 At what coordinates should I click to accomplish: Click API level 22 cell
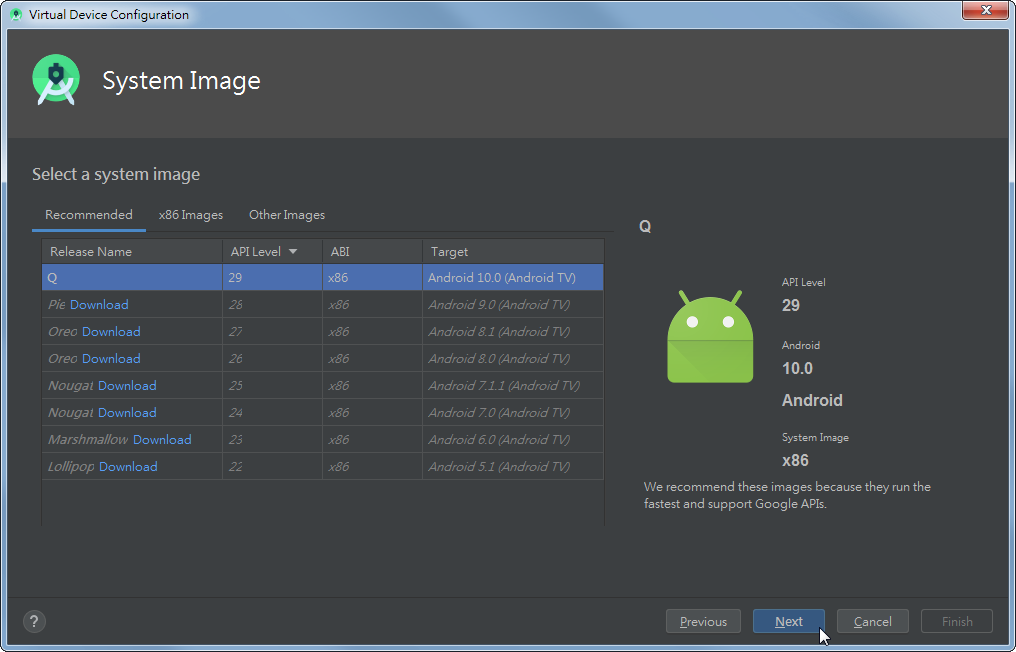273,467
